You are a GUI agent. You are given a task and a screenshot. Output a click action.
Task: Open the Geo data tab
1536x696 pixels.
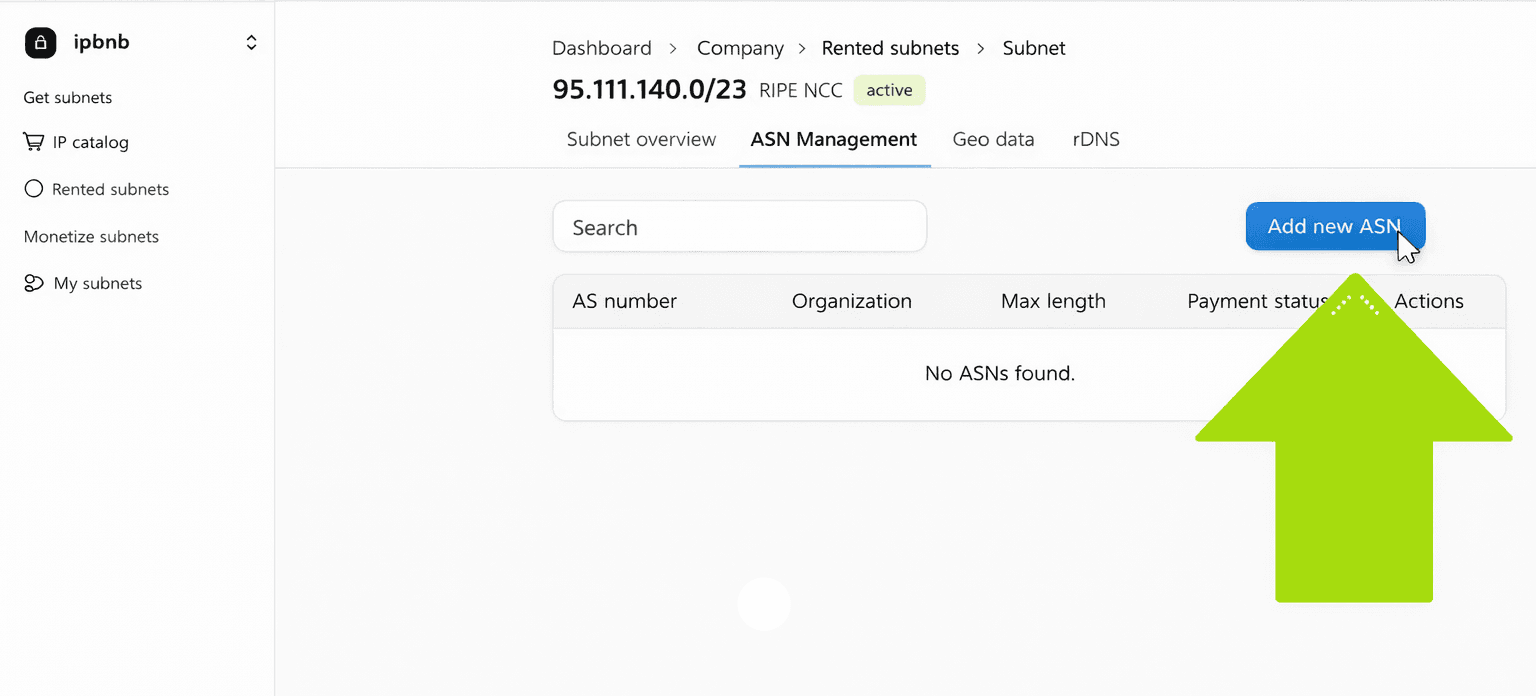tap(993, 139)
